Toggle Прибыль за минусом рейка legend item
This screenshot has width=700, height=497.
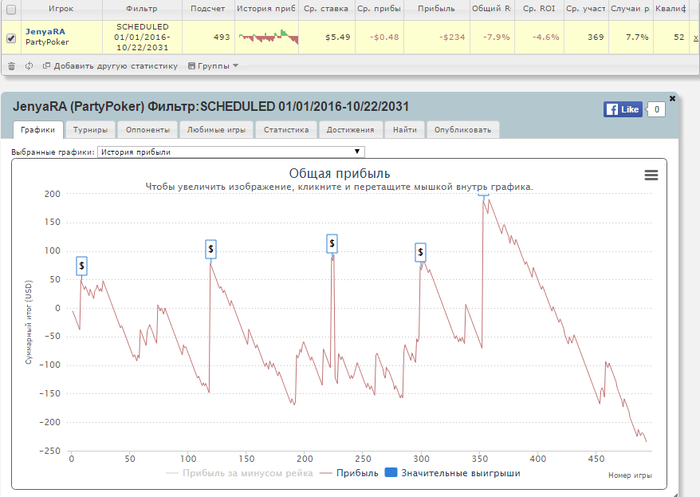tap(239, 473)
